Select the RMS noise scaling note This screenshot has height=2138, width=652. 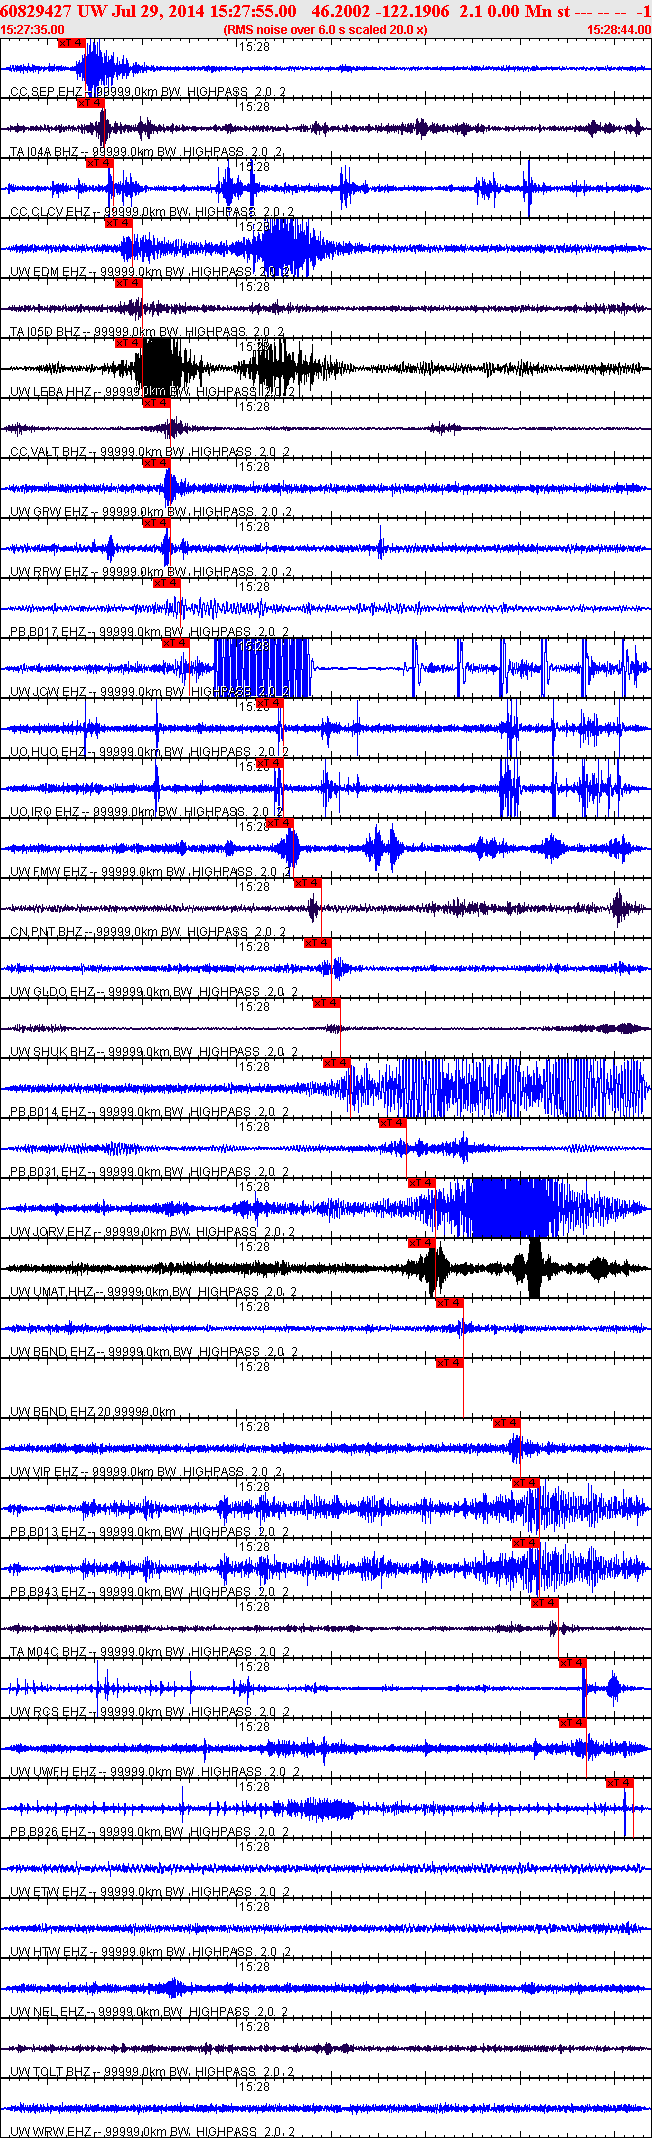click(x=326, y=30)
